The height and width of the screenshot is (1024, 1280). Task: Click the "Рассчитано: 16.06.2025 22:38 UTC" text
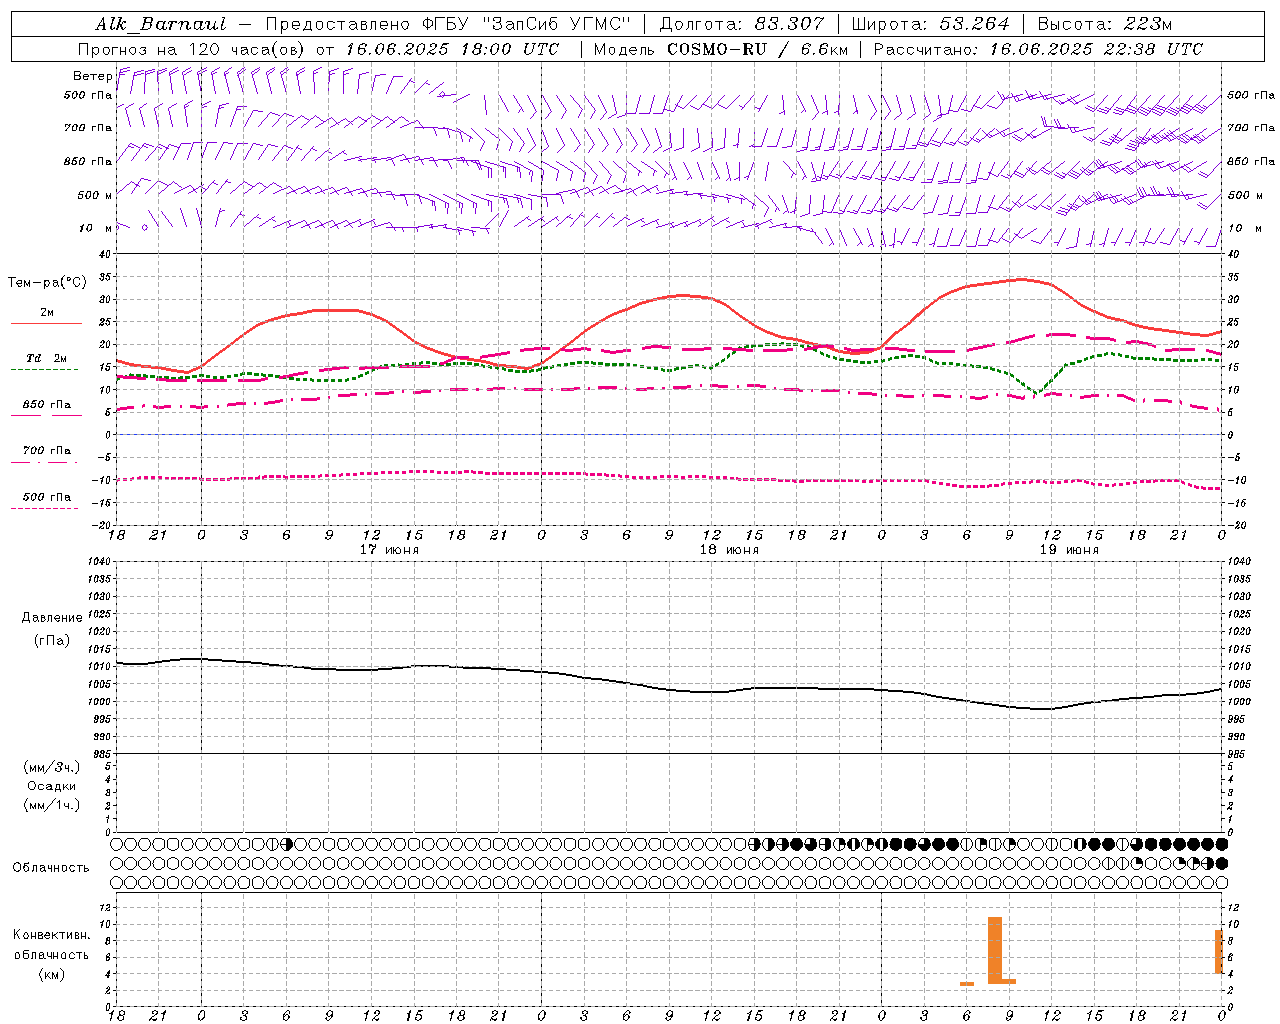[1038, 49]
